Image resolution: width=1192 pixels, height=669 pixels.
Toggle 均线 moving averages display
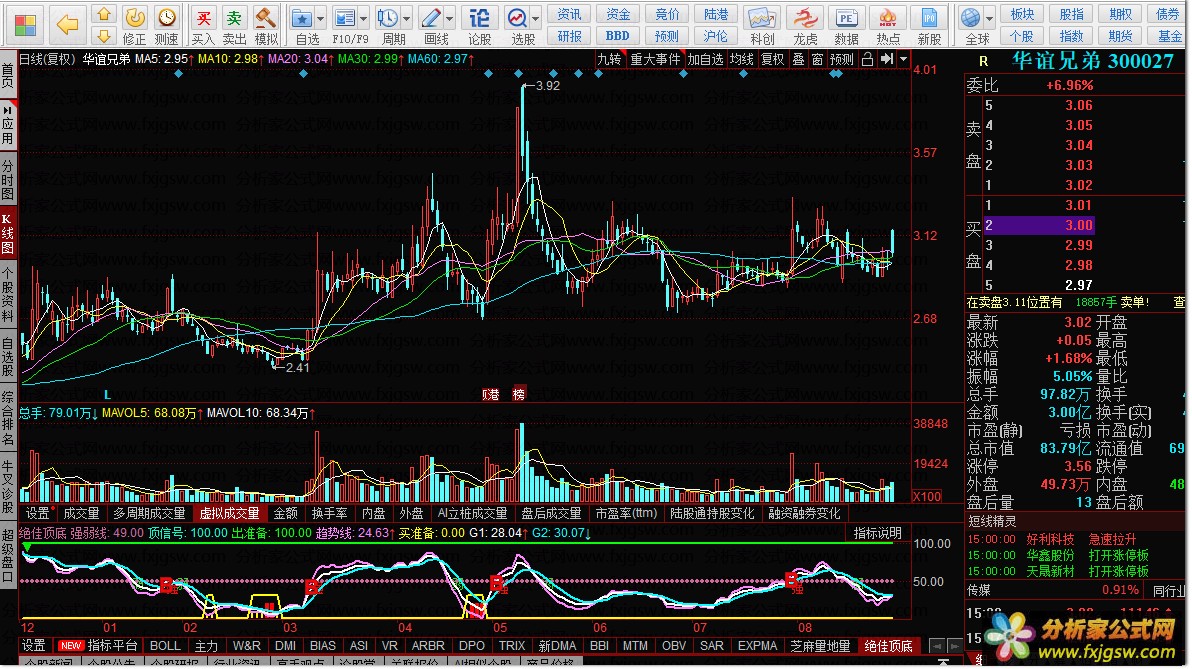(x=742, y=59)
